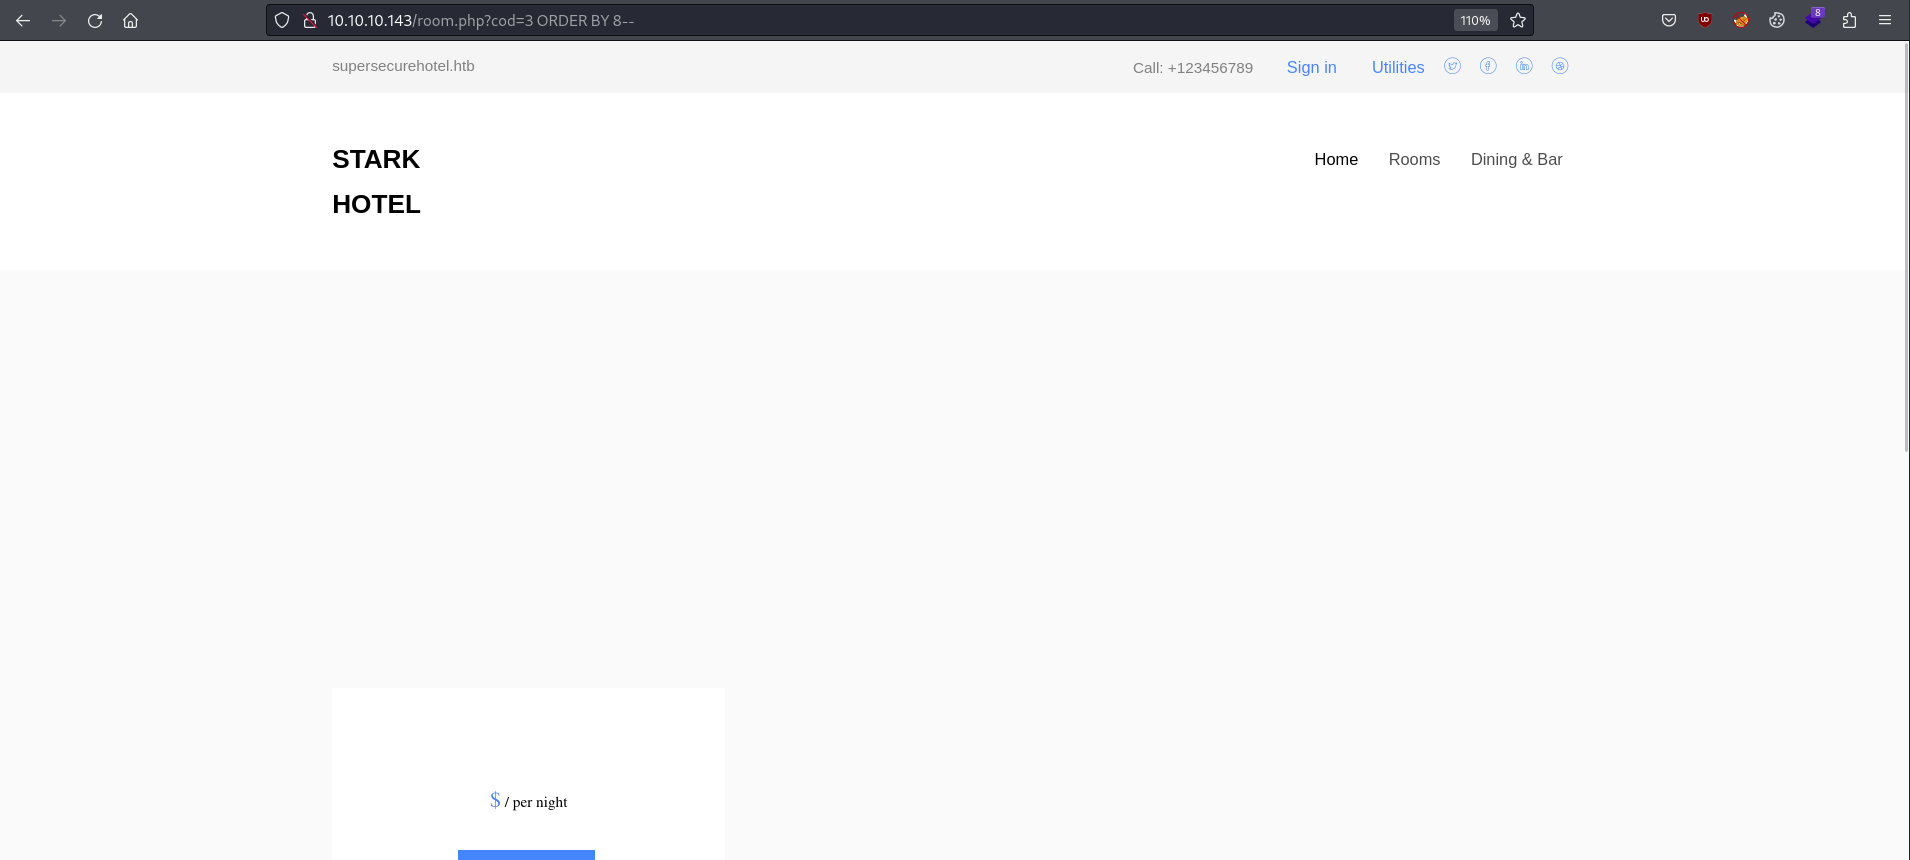Open the Dribbble social link icon
This screenshot has height=860, width=1910.
1560,66
